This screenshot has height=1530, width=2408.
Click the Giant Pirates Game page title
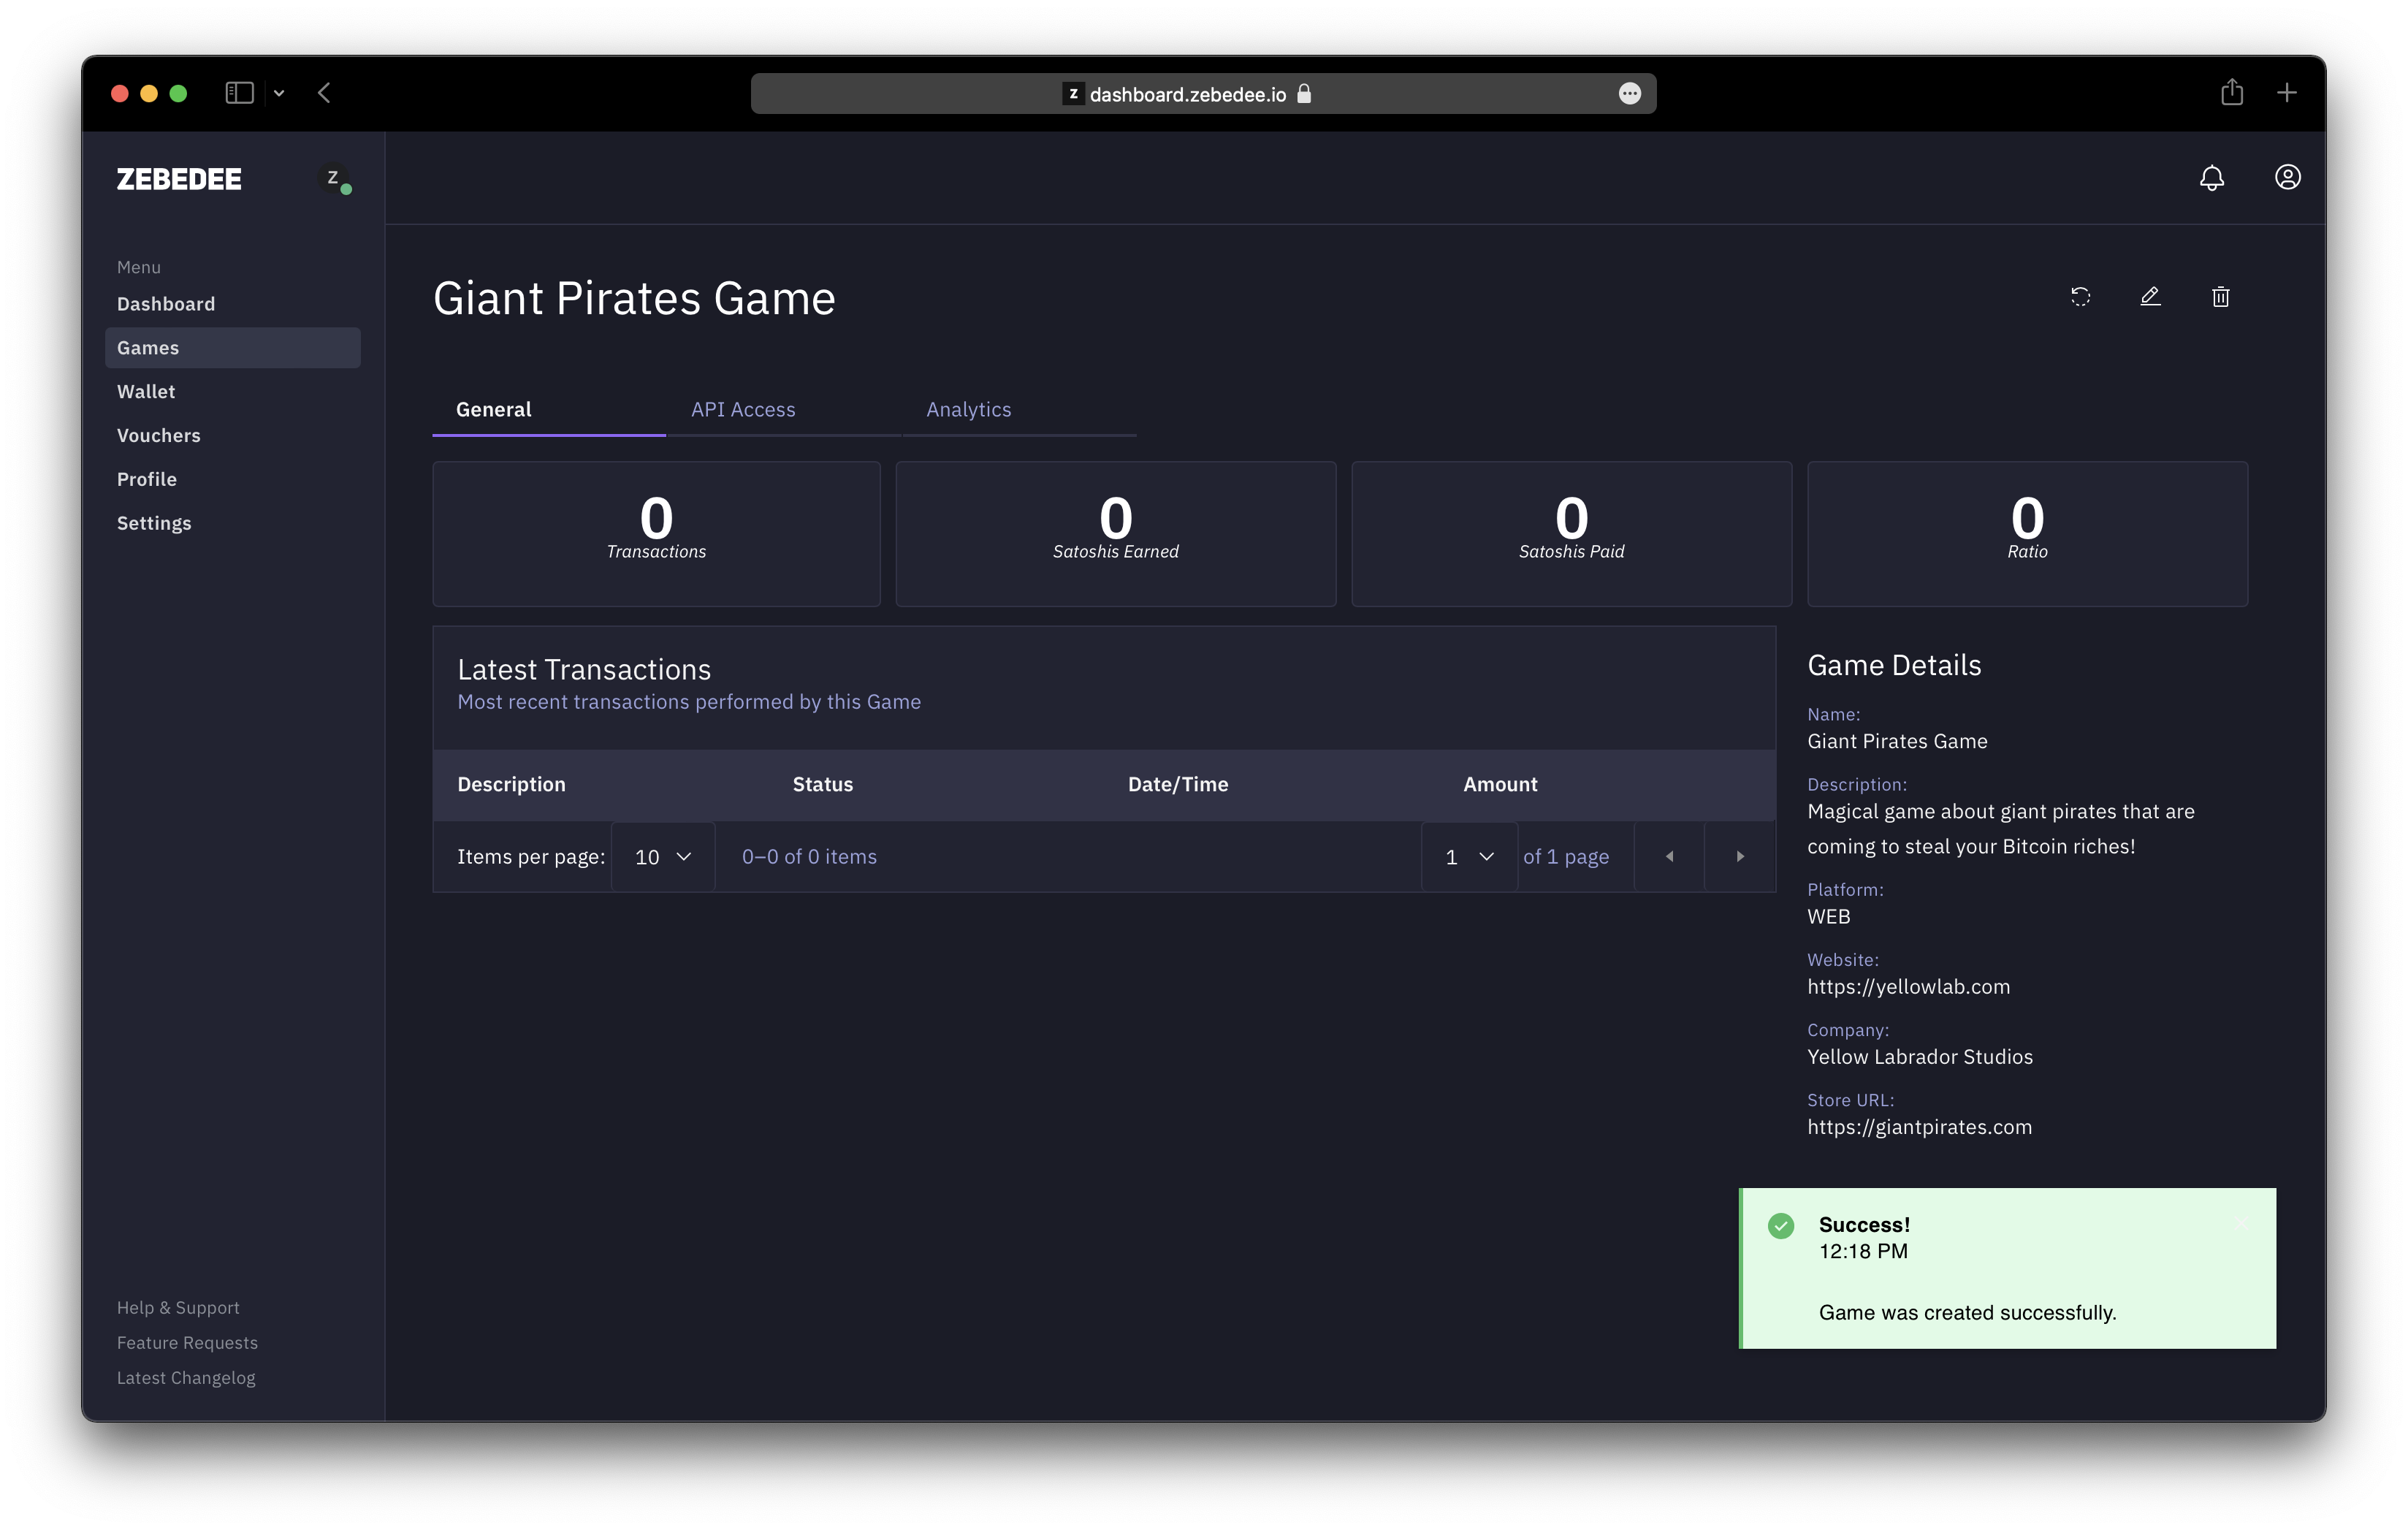pos(634,298)
